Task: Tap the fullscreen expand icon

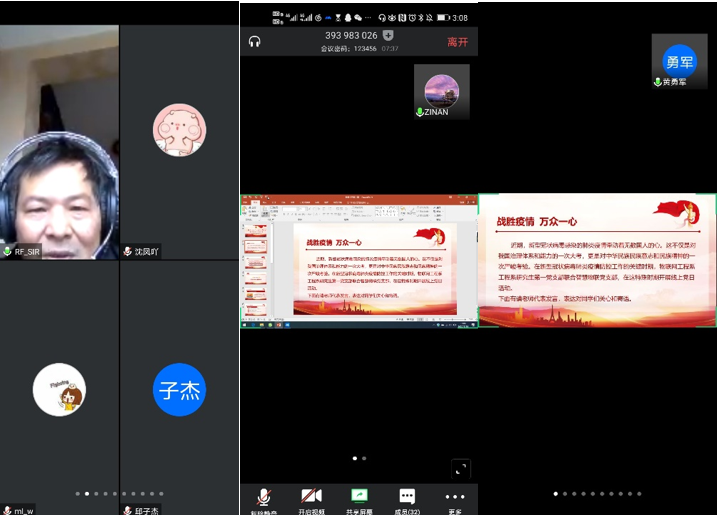Action: [460, 468]
